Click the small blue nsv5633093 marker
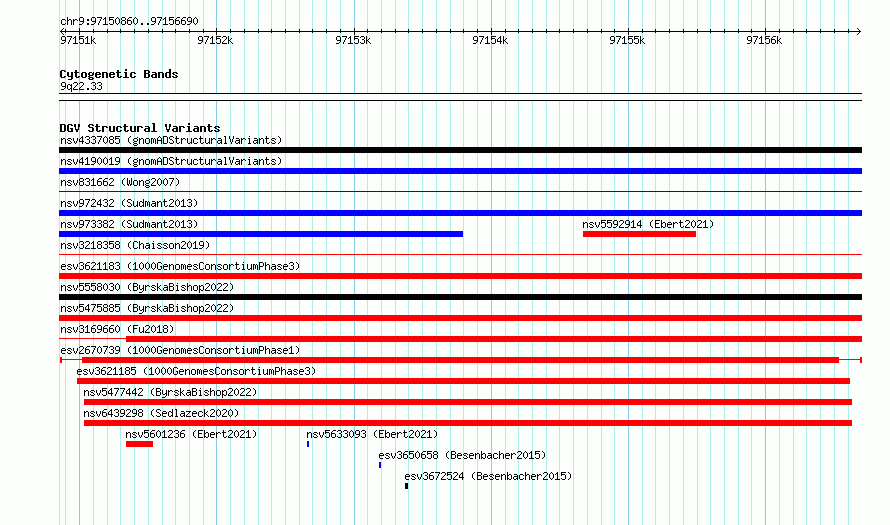890x525 pixels. coord(308,444)
